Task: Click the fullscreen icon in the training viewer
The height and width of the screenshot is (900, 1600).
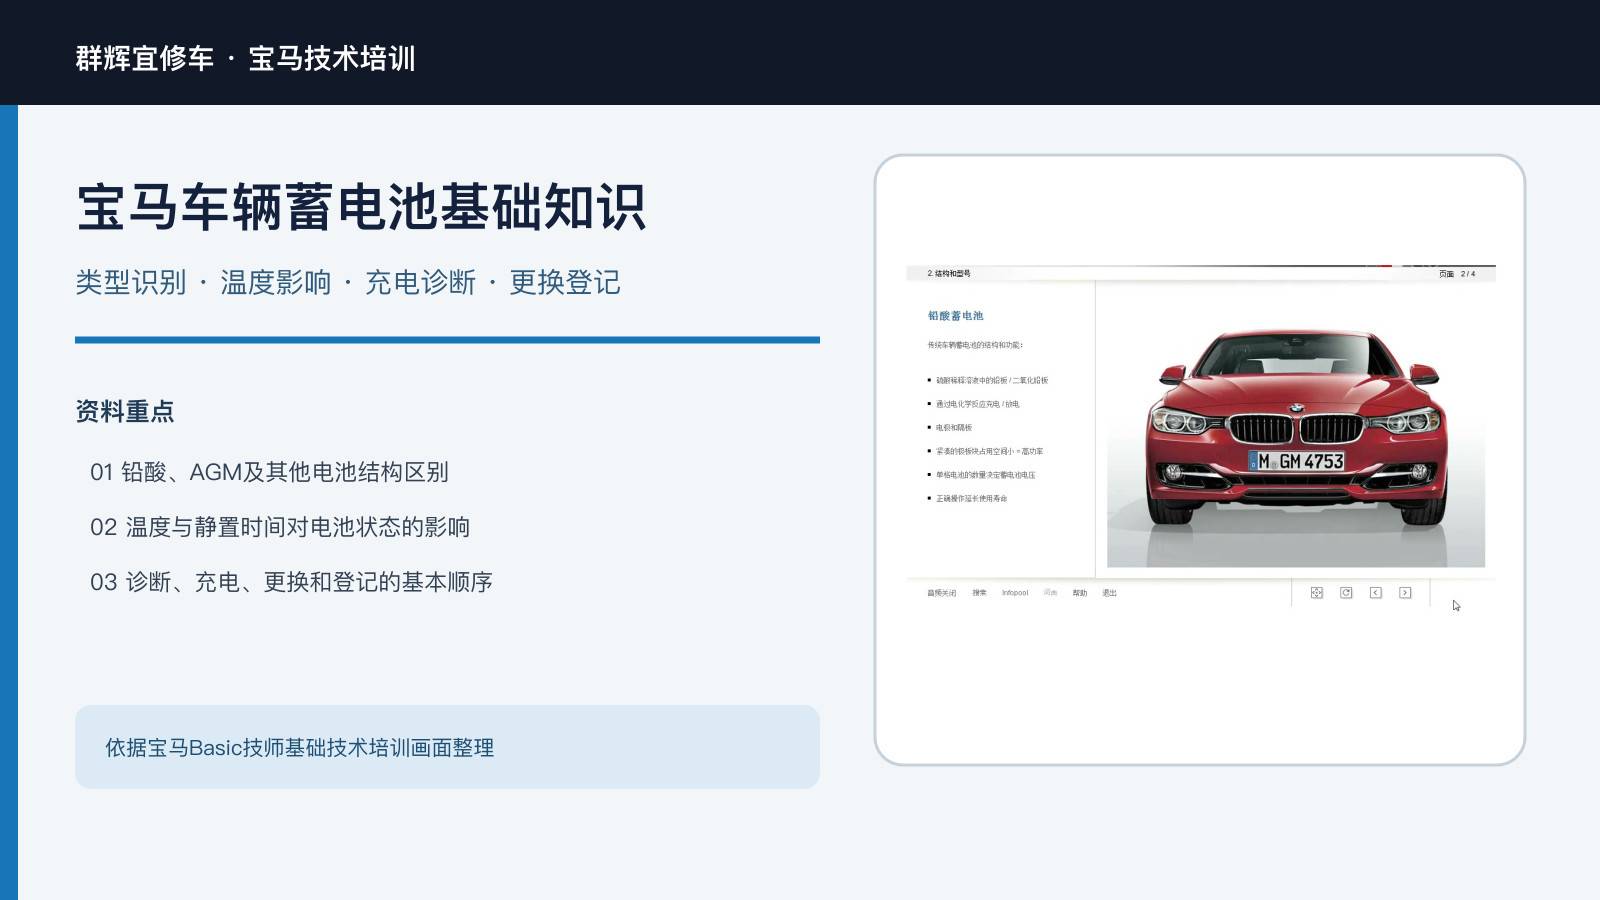Action: [1317, 593]
